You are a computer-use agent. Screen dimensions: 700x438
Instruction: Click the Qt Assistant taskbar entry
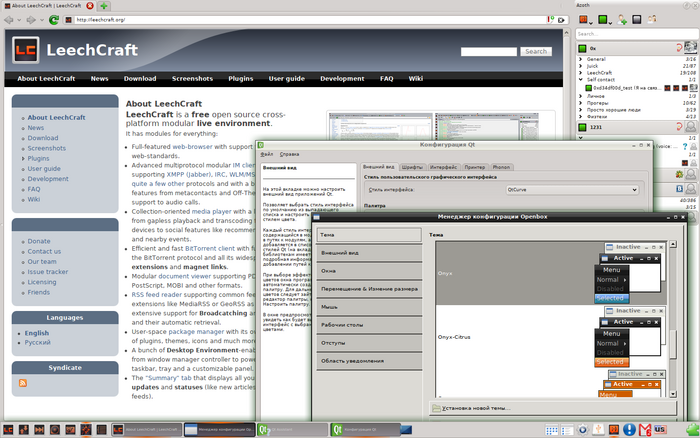[x=293, y=430]
